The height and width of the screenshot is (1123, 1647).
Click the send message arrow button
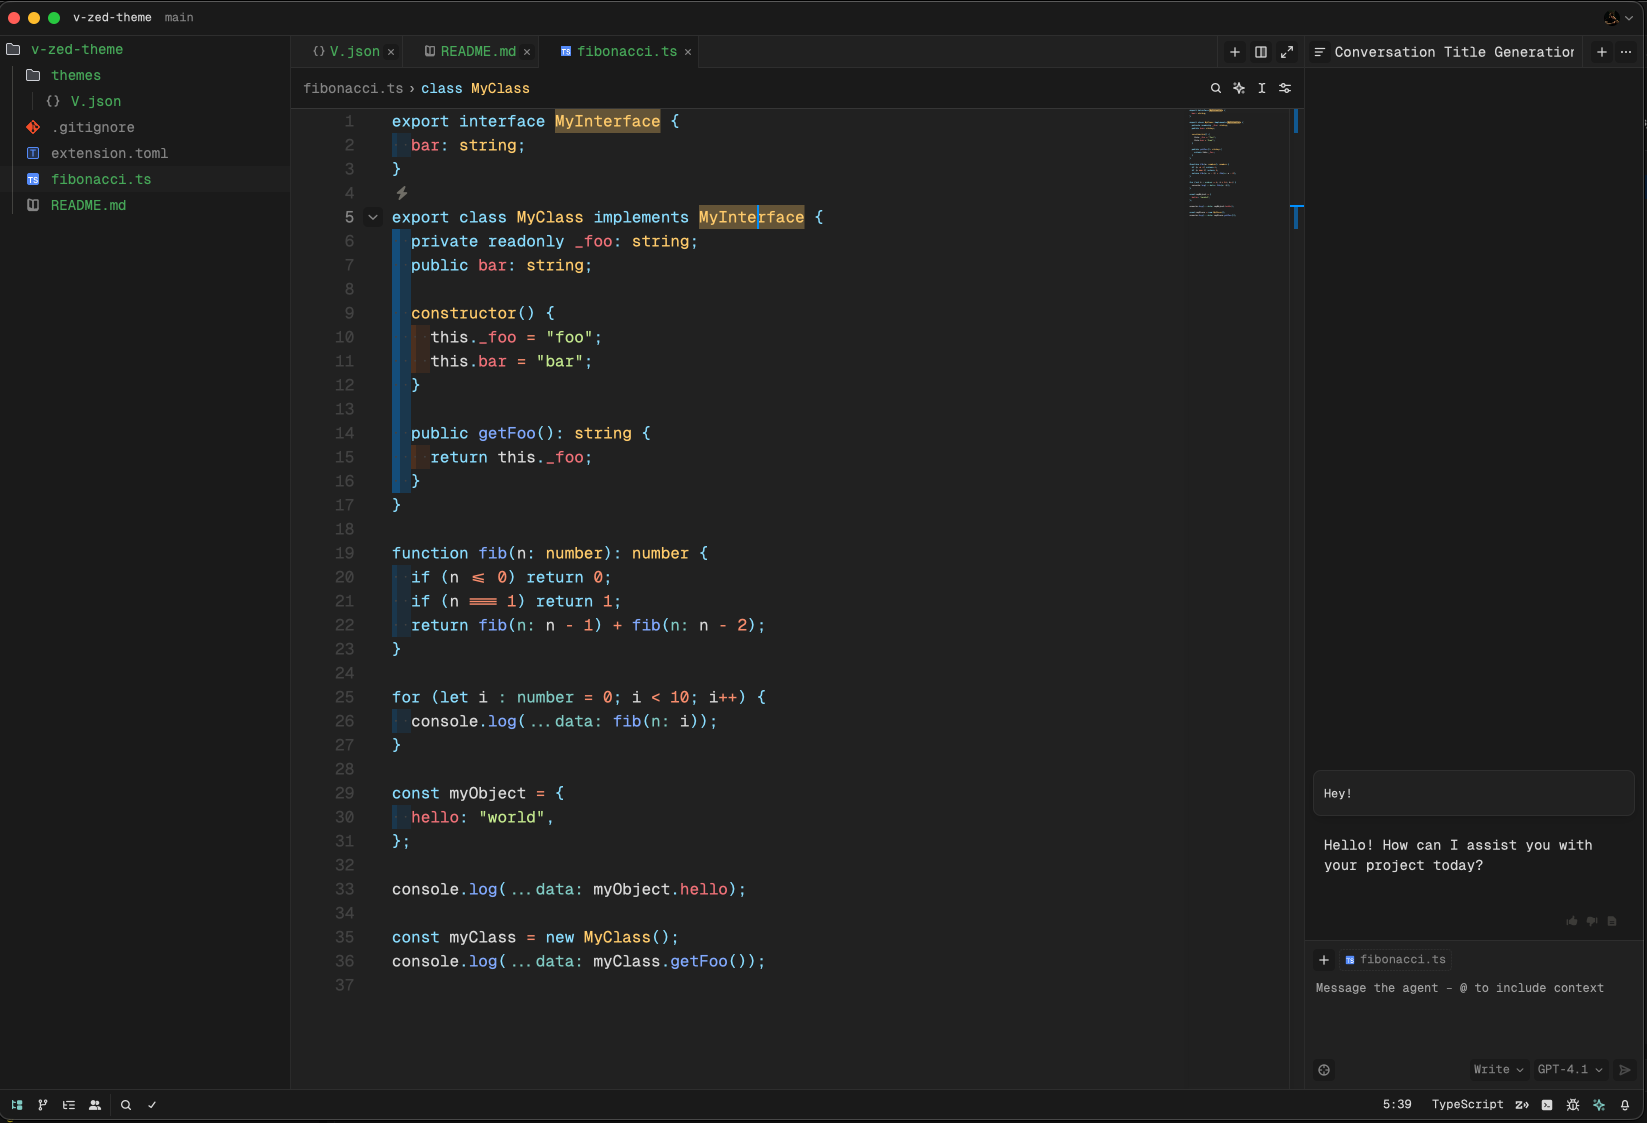pos(1625,1070)
